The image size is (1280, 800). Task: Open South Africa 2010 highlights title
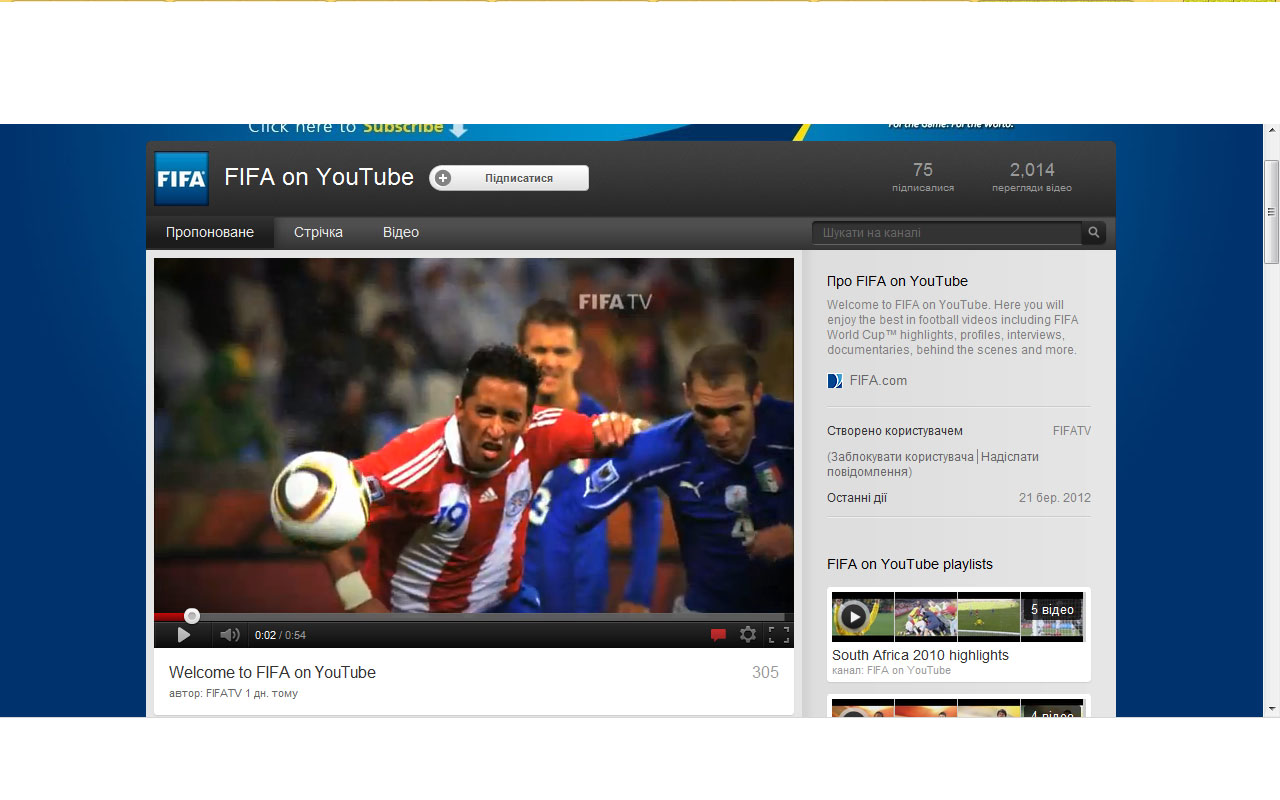(920, 655)
